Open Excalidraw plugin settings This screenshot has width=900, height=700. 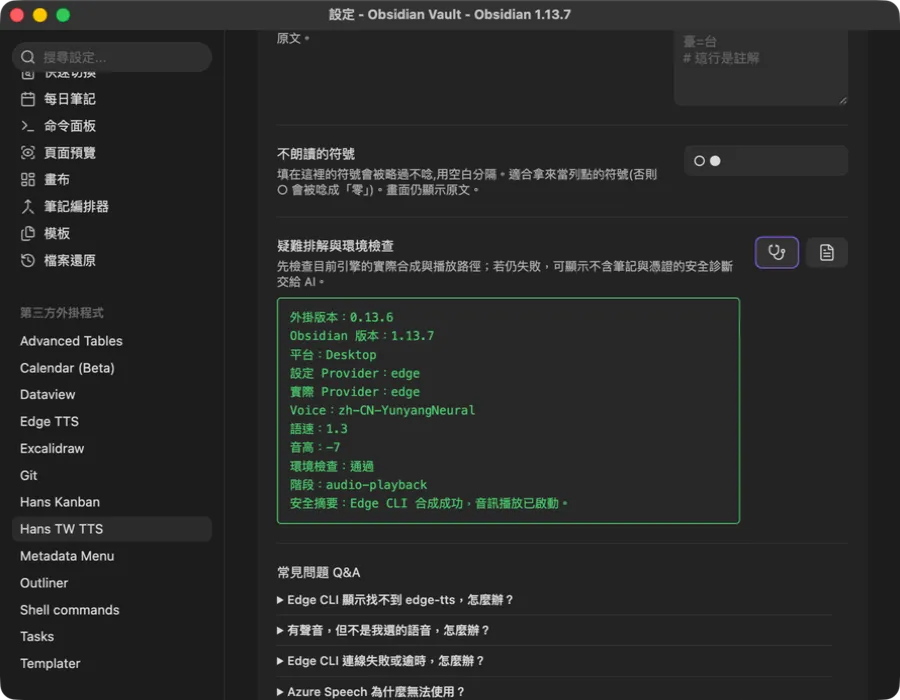tap(112, 449)
